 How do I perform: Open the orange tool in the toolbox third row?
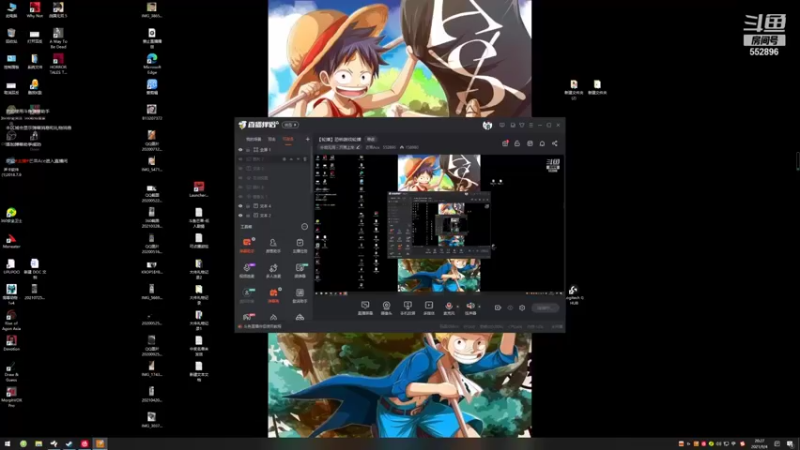point(273,295)
